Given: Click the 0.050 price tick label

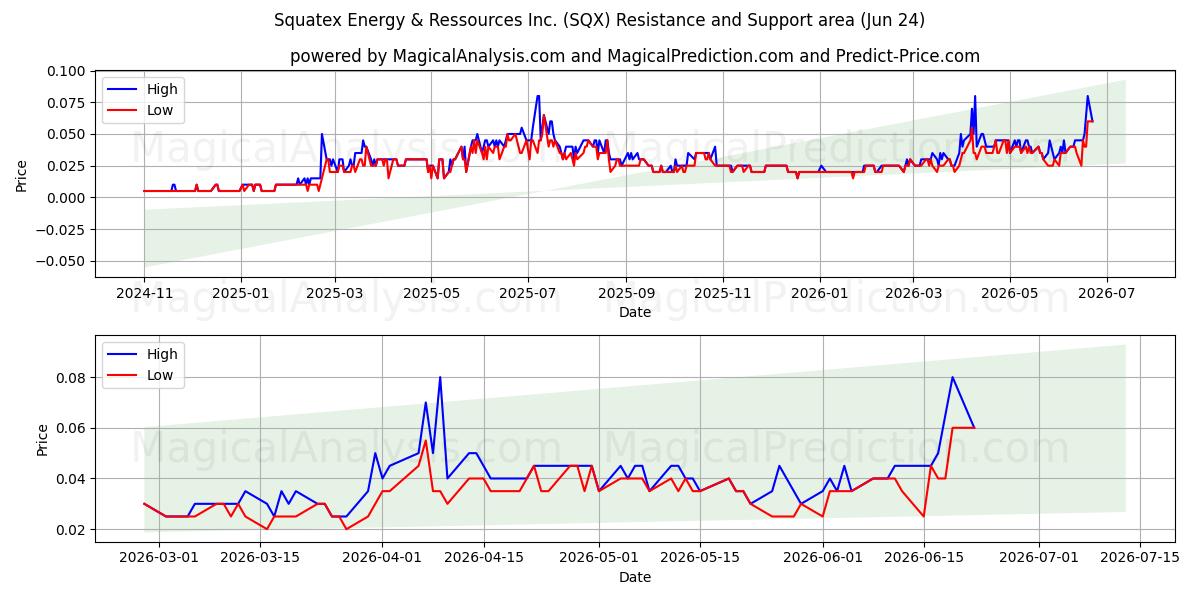Looking at the screenshot, I should click(x=66, y=134).
